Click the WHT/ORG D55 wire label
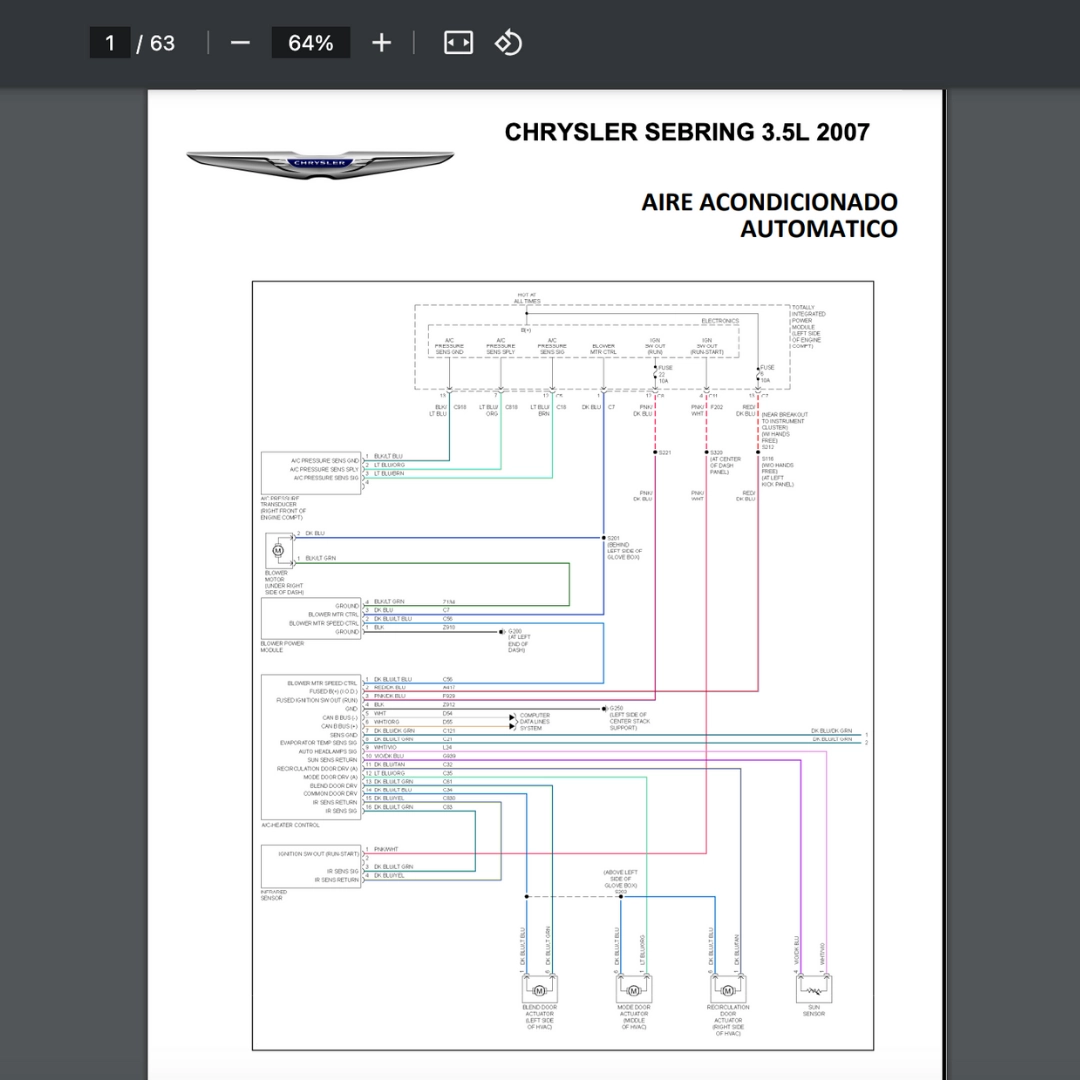The width and height of the screenshot is (1080, 1080). pos(413,722)
